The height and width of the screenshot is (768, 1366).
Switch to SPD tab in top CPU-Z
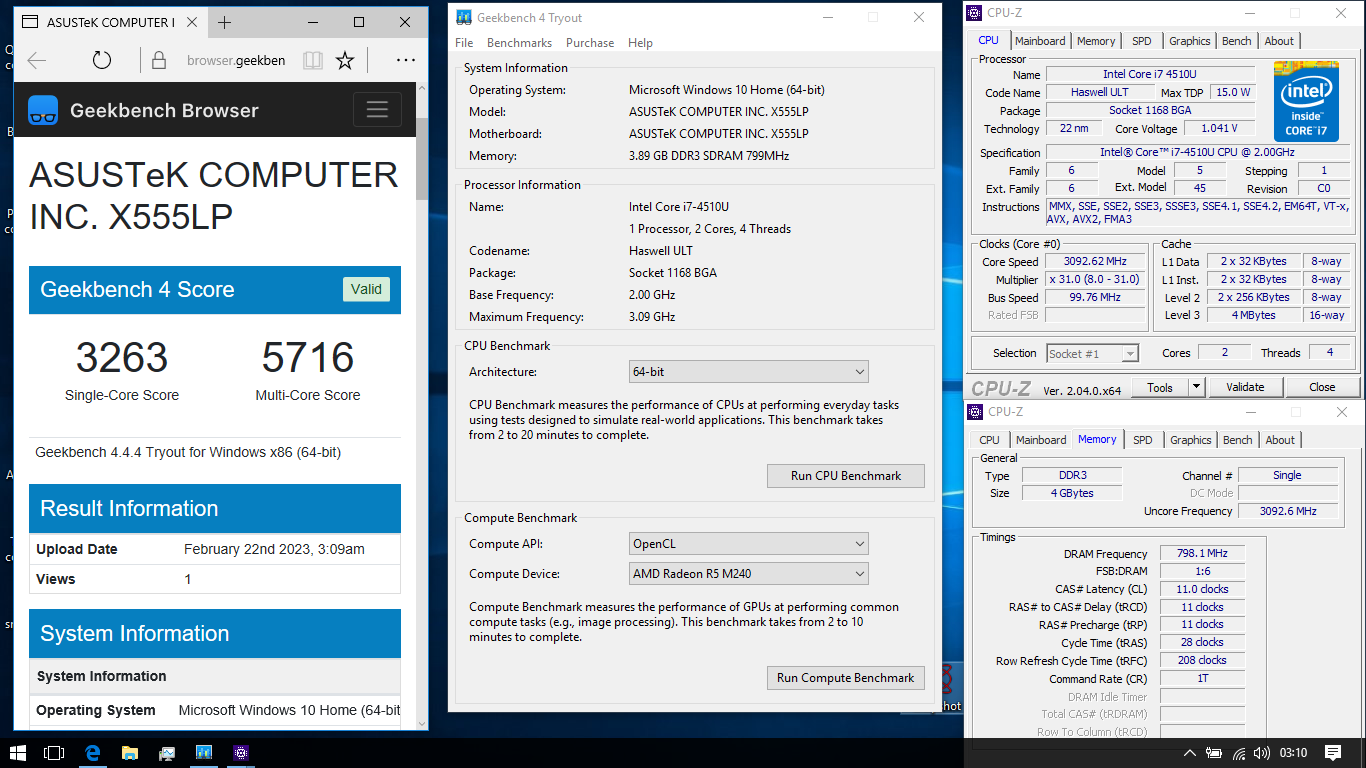pos(1142,41)
